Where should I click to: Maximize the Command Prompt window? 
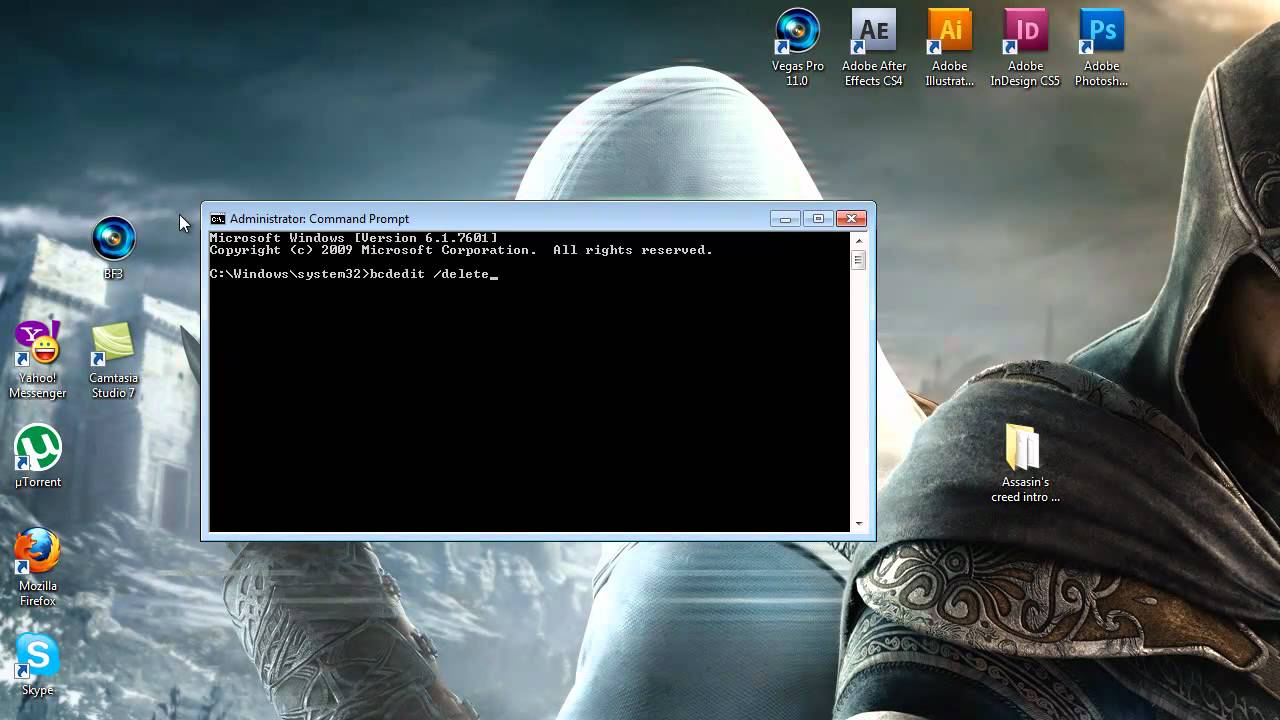tap(818, 219)
